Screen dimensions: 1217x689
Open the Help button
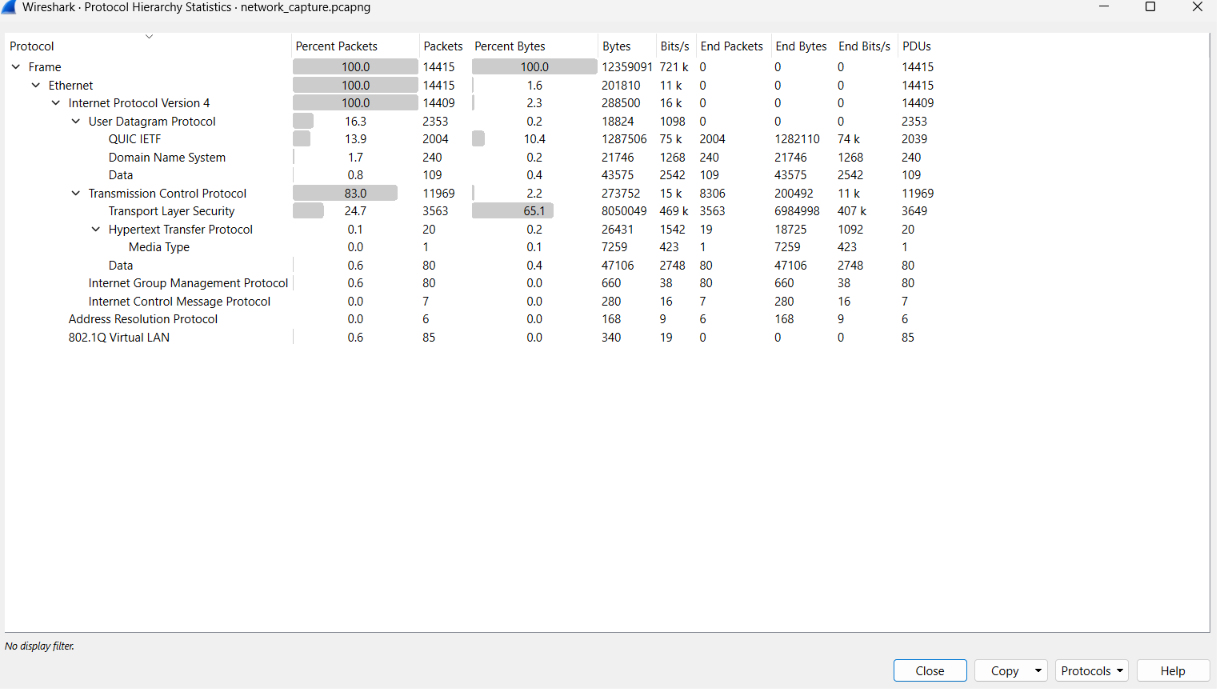pyautogui.click(x=1173, y=671)
